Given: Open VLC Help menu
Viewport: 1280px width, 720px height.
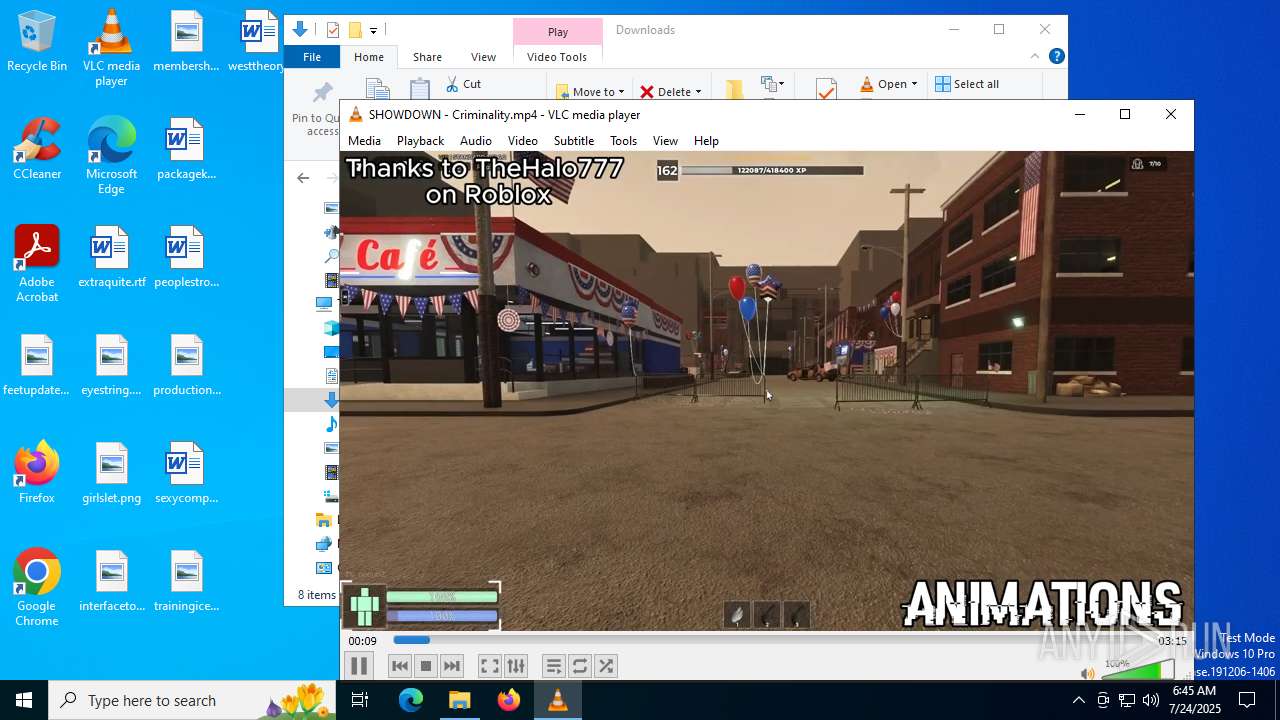Looking at the screenshot, I should [706, 141].
